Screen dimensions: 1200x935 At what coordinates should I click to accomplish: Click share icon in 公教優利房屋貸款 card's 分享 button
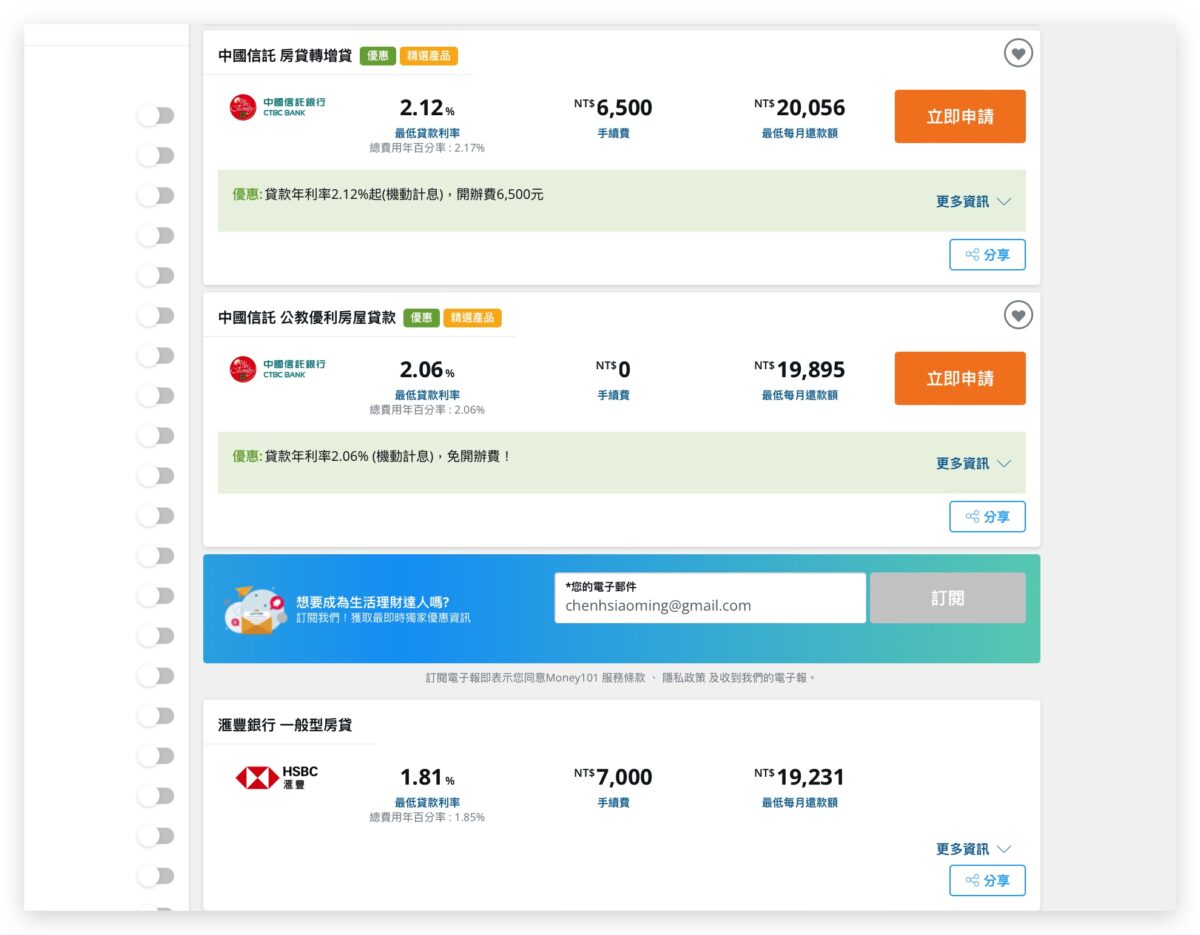[972, 517]
